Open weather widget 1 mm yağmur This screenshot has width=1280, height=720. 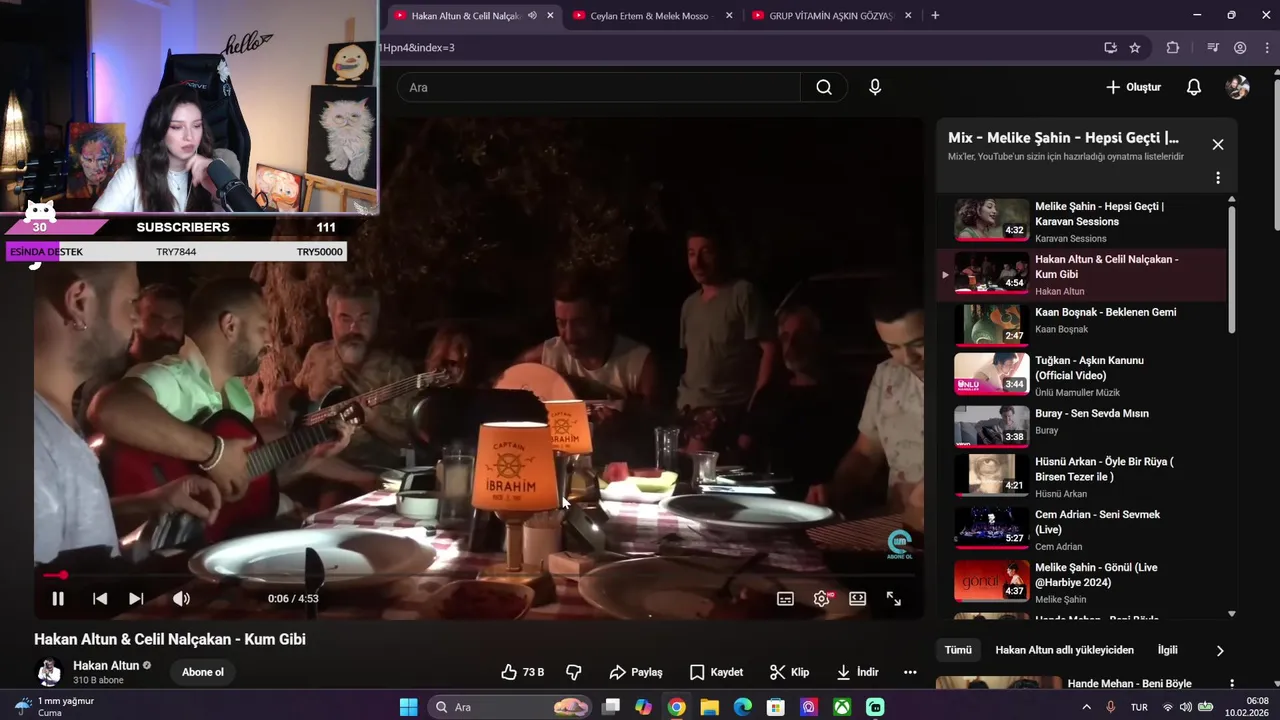click(x=55, y=707)
